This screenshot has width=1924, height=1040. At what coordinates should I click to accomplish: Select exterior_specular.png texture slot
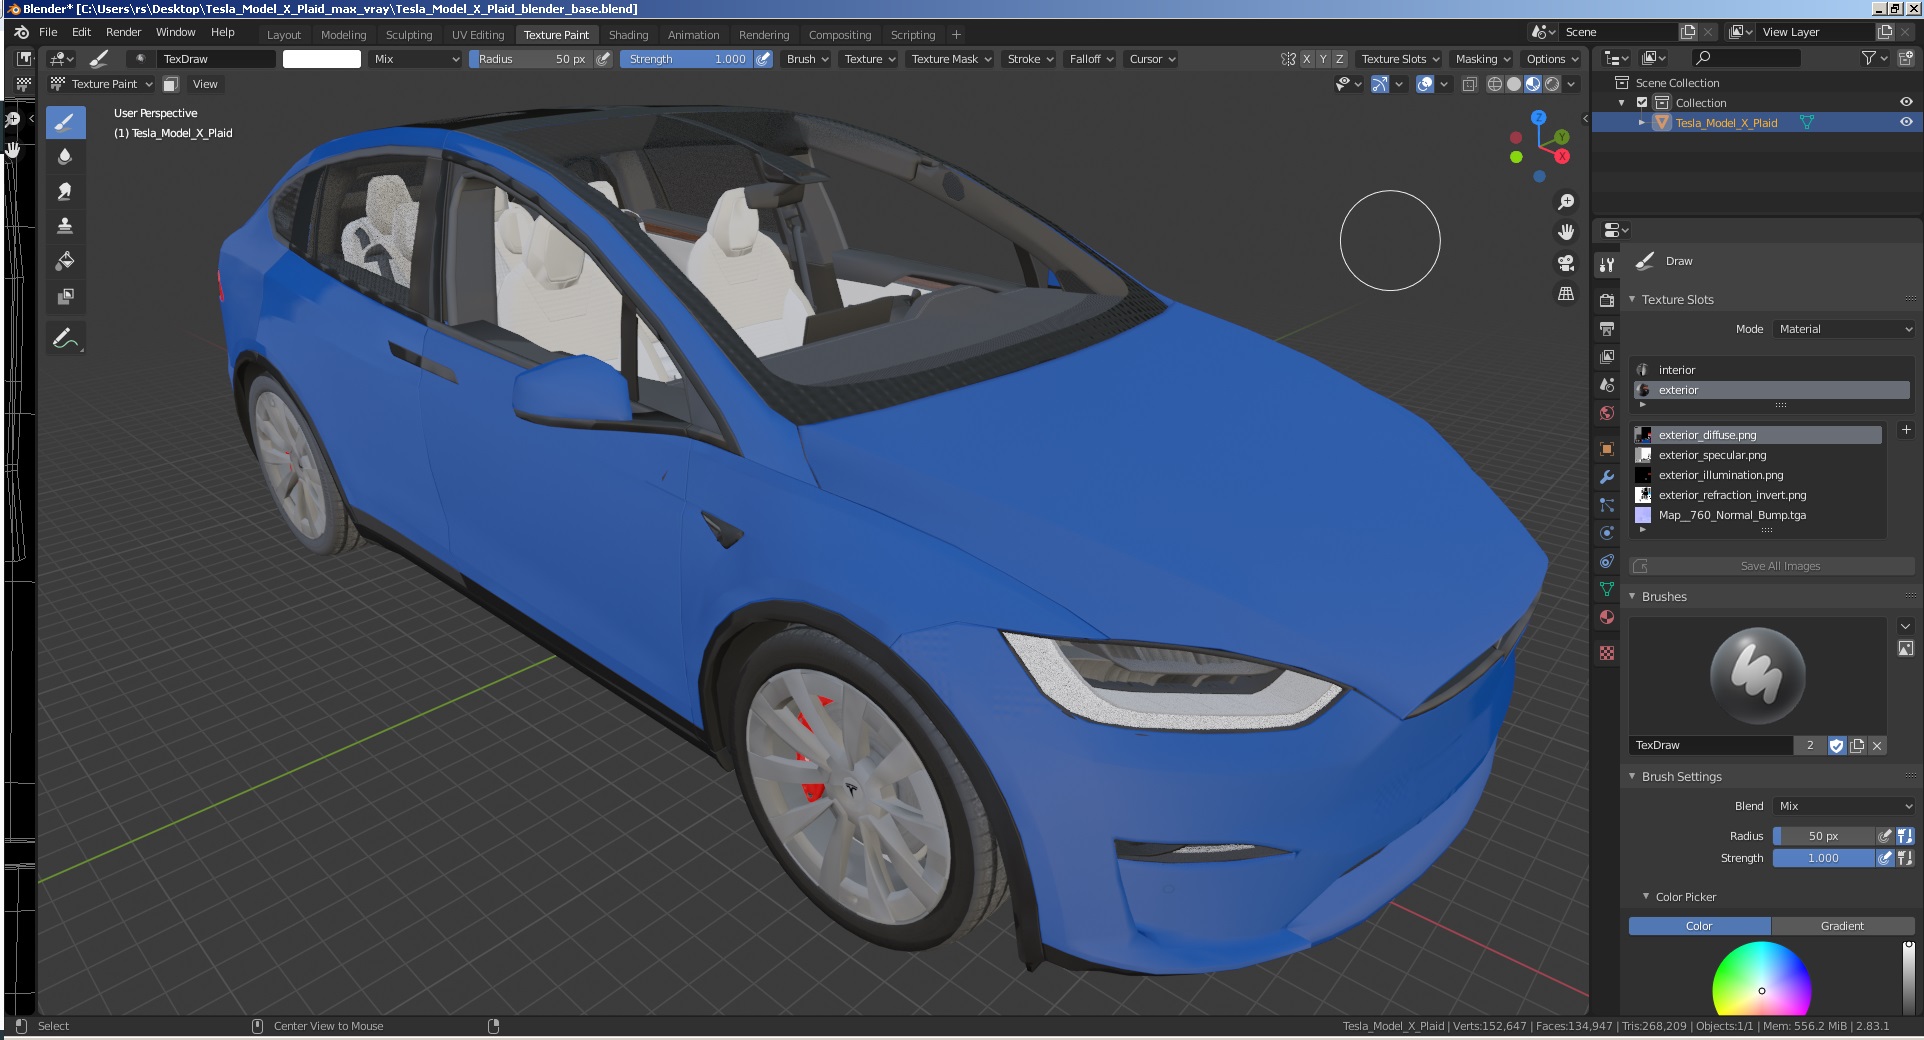[1758, 455]
